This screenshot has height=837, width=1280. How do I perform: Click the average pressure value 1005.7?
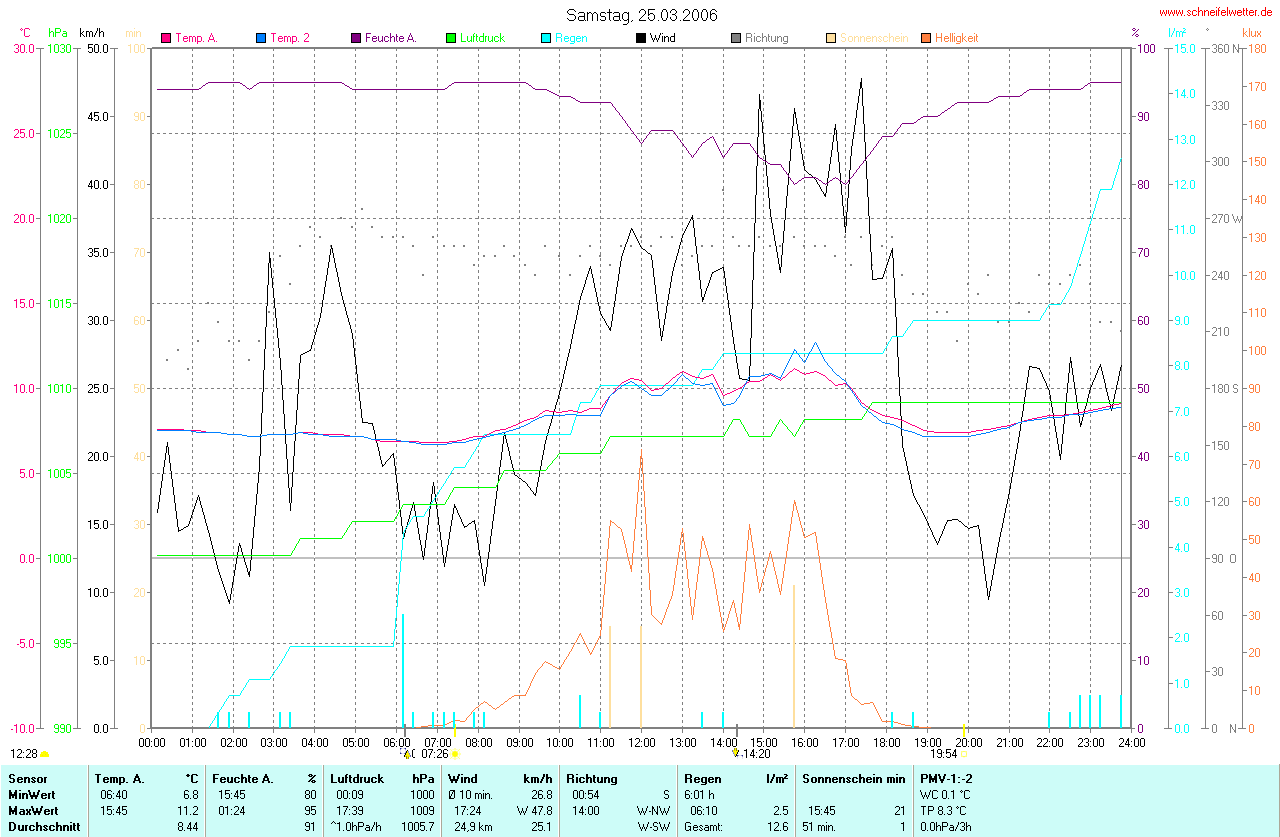[417, 827]
